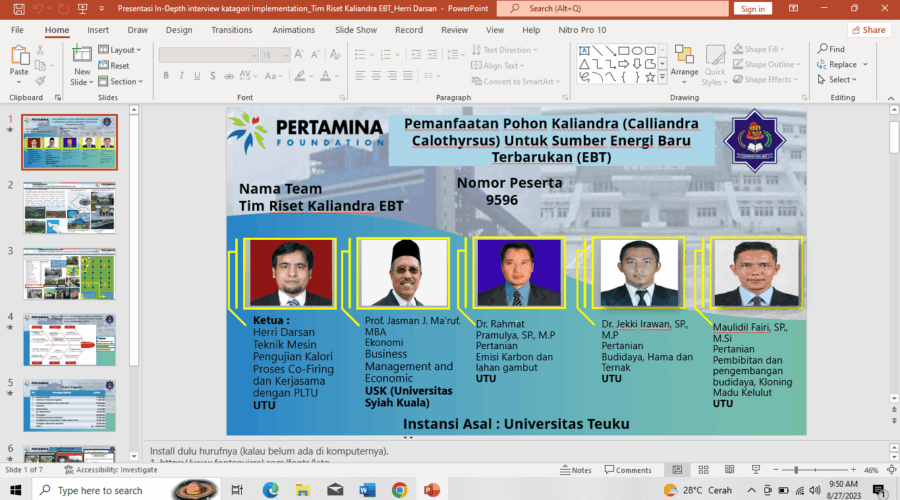
Task: Open the font name combo box
Action: point(208,55)
